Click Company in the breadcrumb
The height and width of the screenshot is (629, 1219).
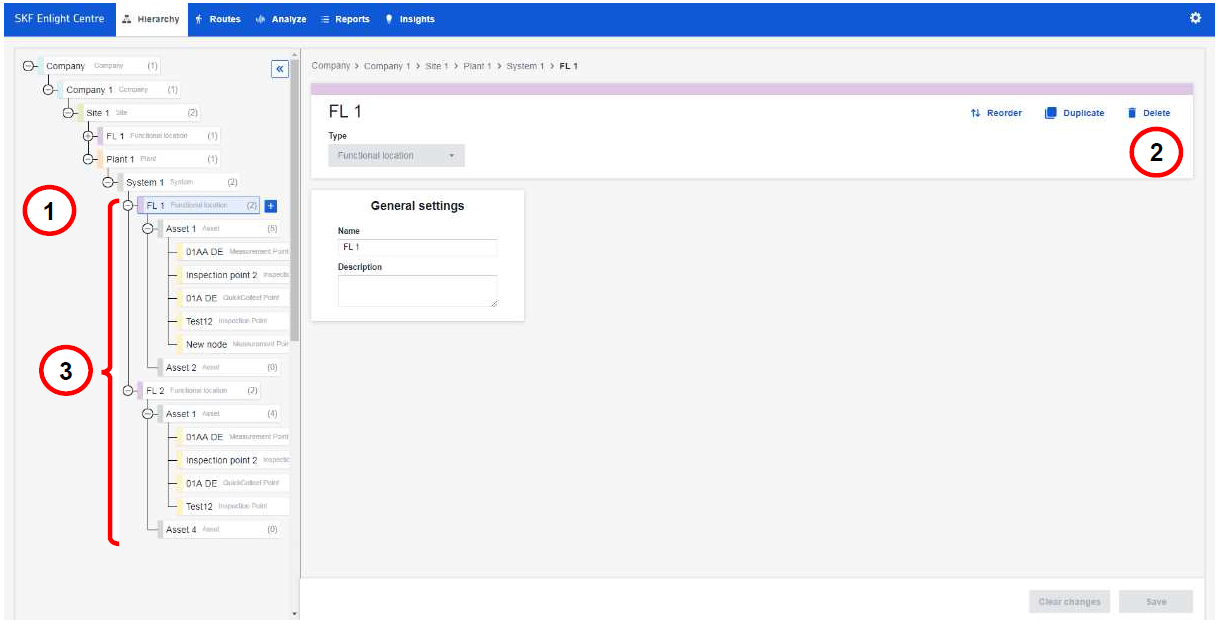[x=331, y=66]
